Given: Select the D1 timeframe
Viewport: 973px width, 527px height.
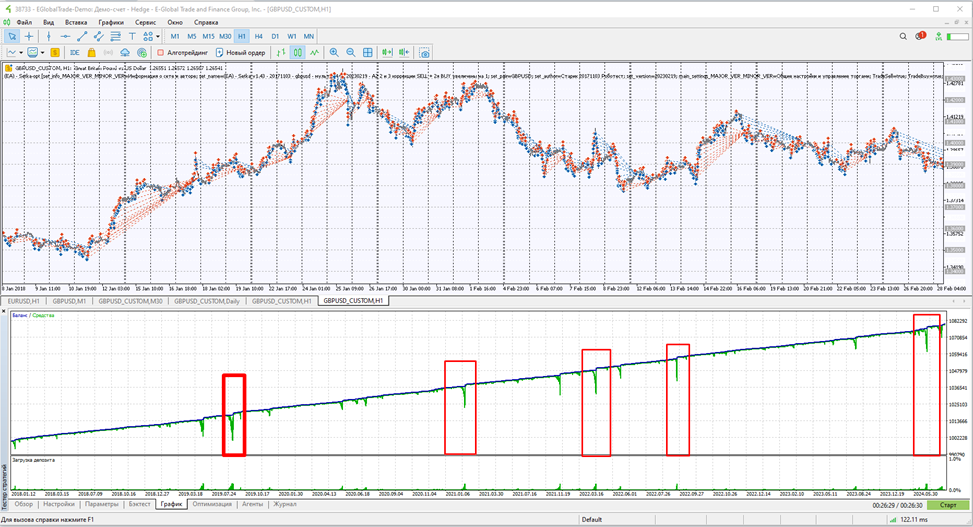Looking at the screenshot, I should (276, 37).
